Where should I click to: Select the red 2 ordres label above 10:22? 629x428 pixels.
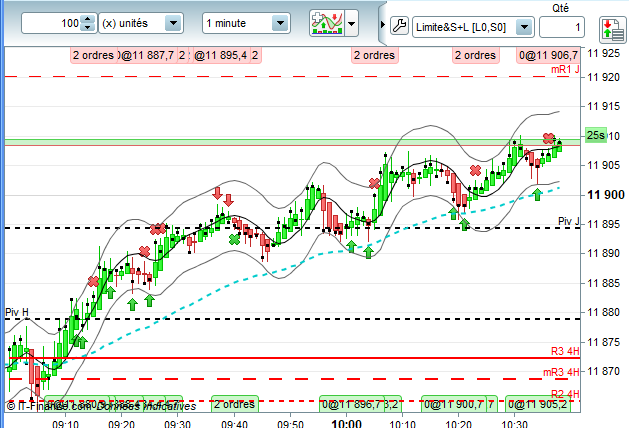475,55
